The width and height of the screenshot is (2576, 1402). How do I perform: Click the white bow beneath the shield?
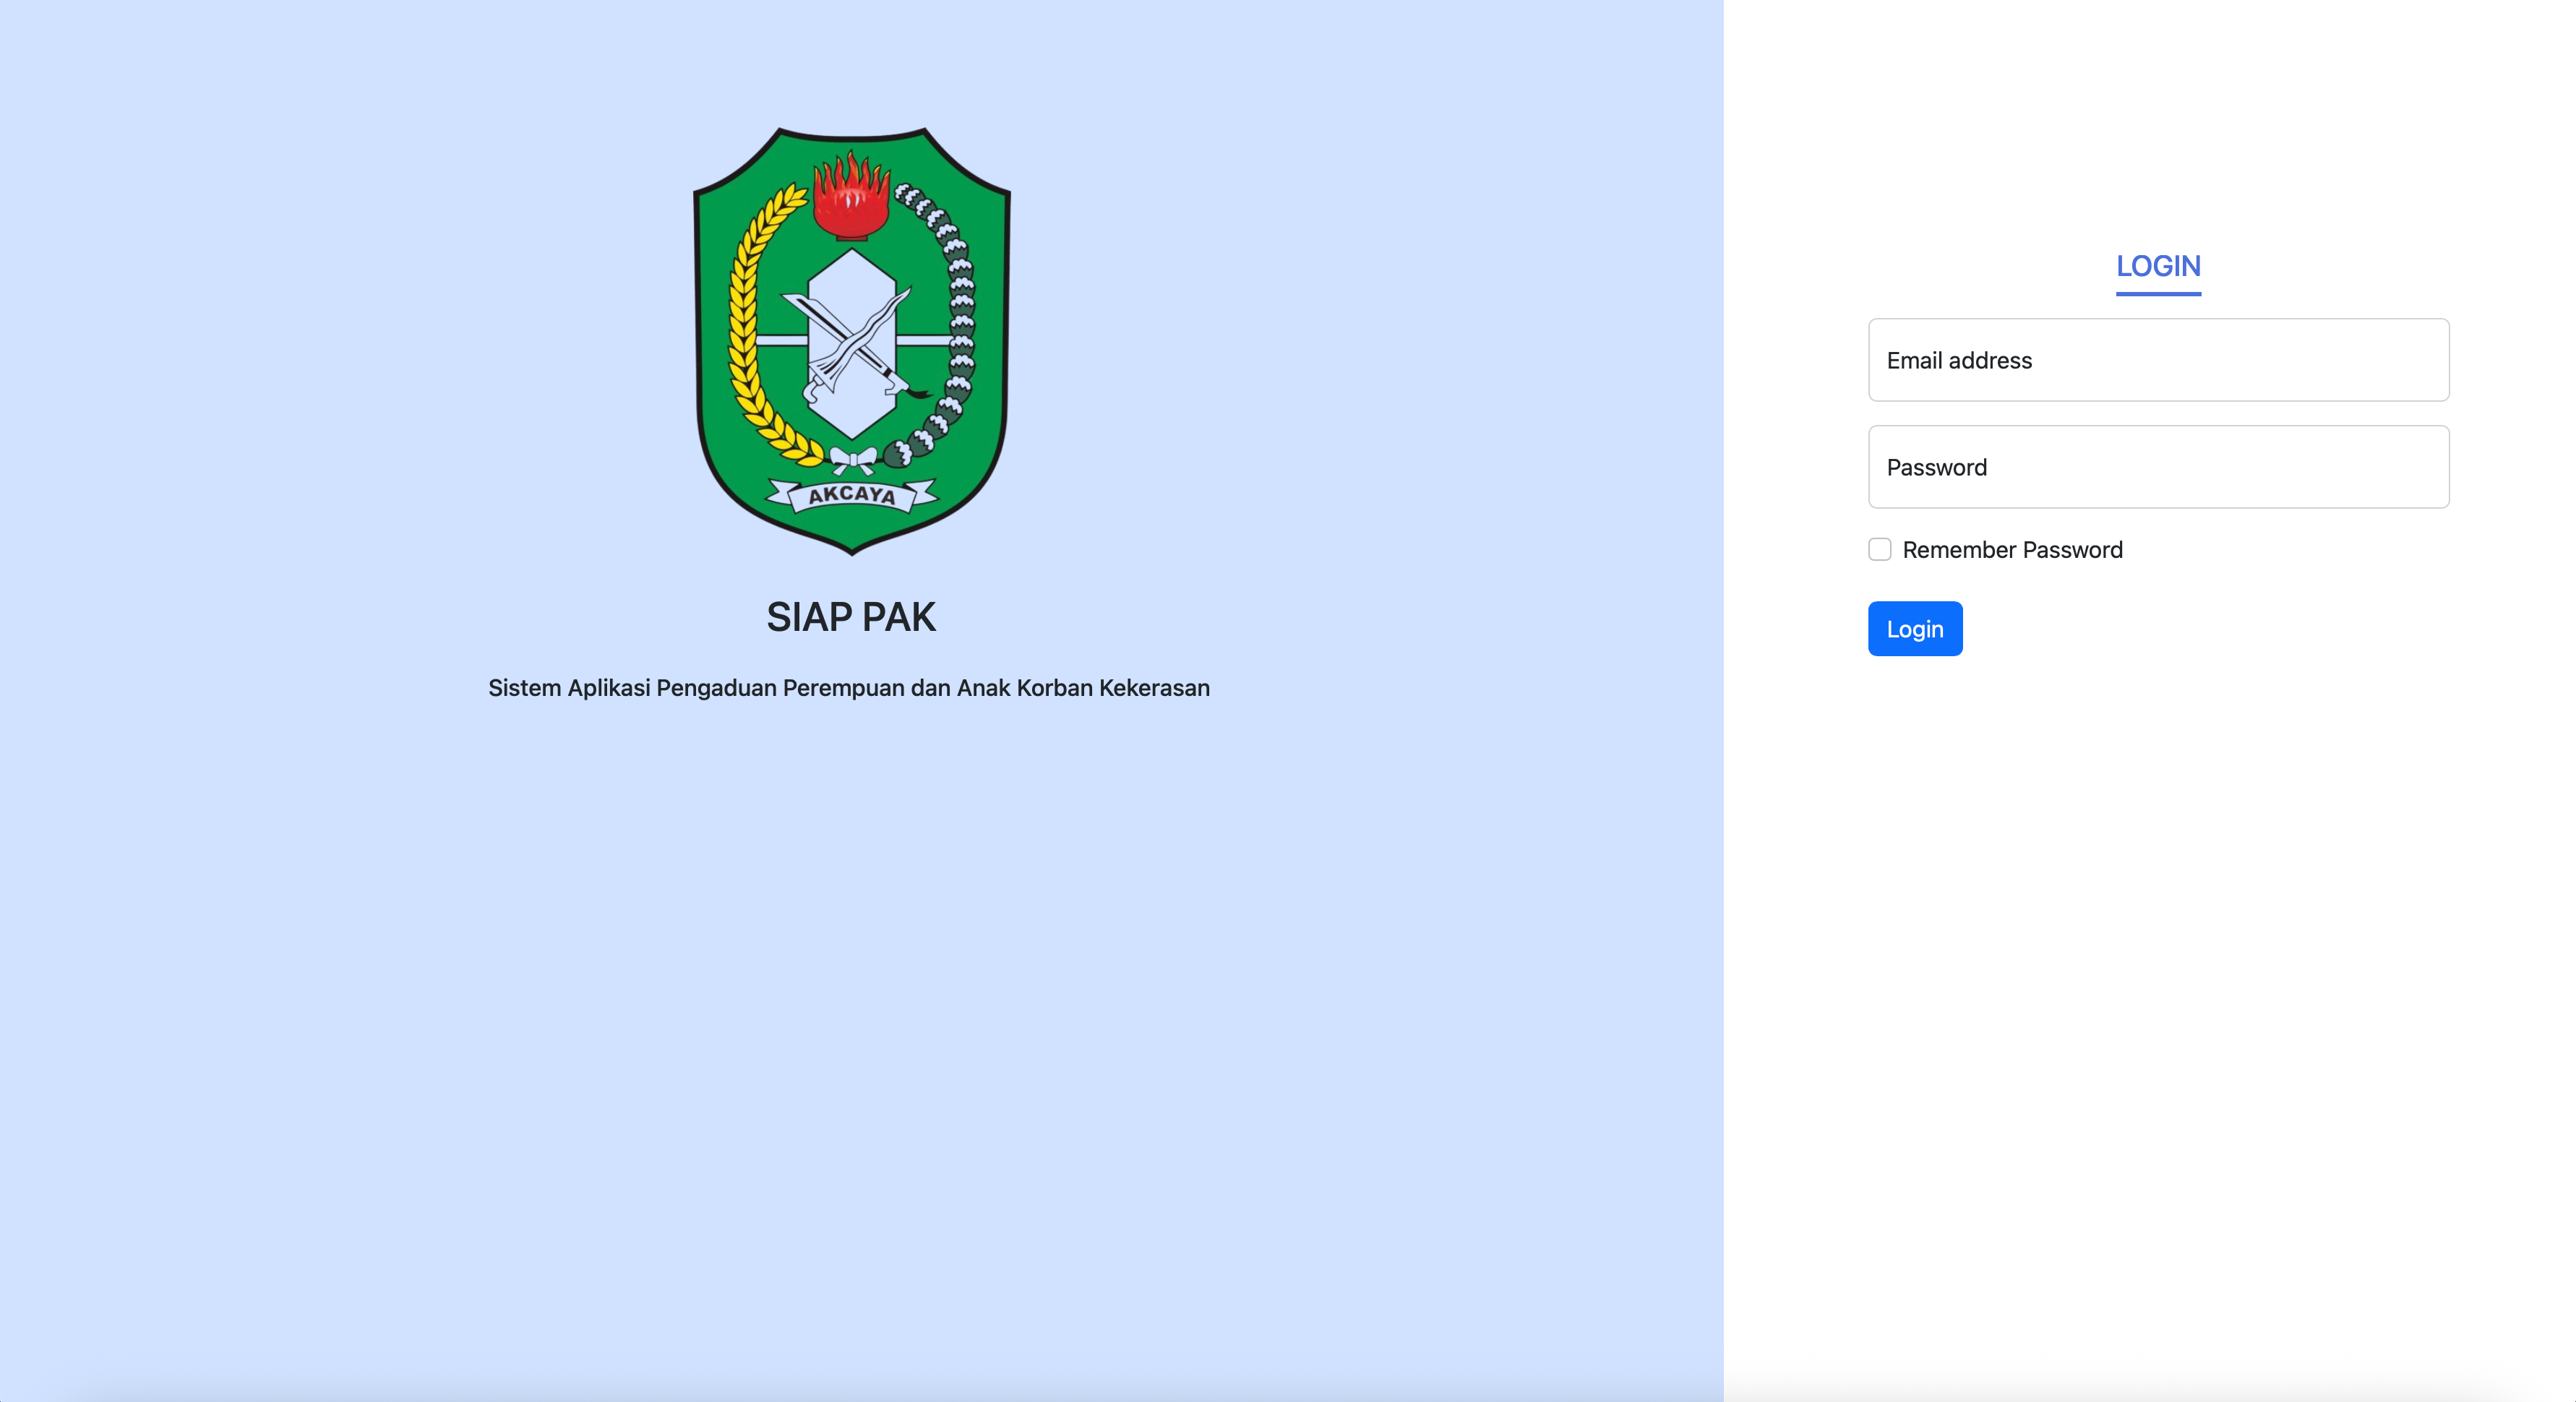pyautogui.click(x=853, y=460)
